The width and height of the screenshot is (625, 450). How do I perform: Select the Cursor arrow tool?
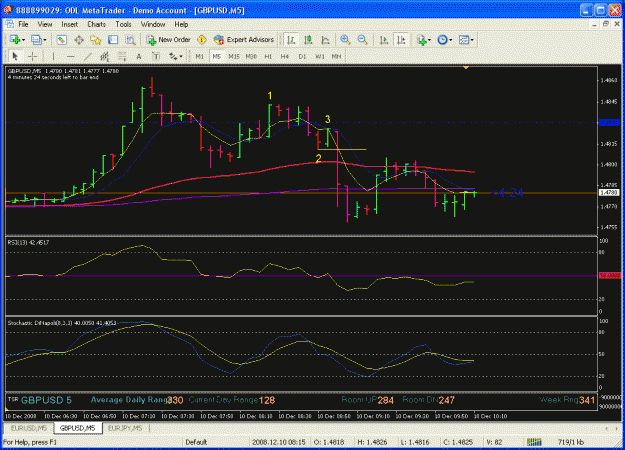(x=15, y=57)
